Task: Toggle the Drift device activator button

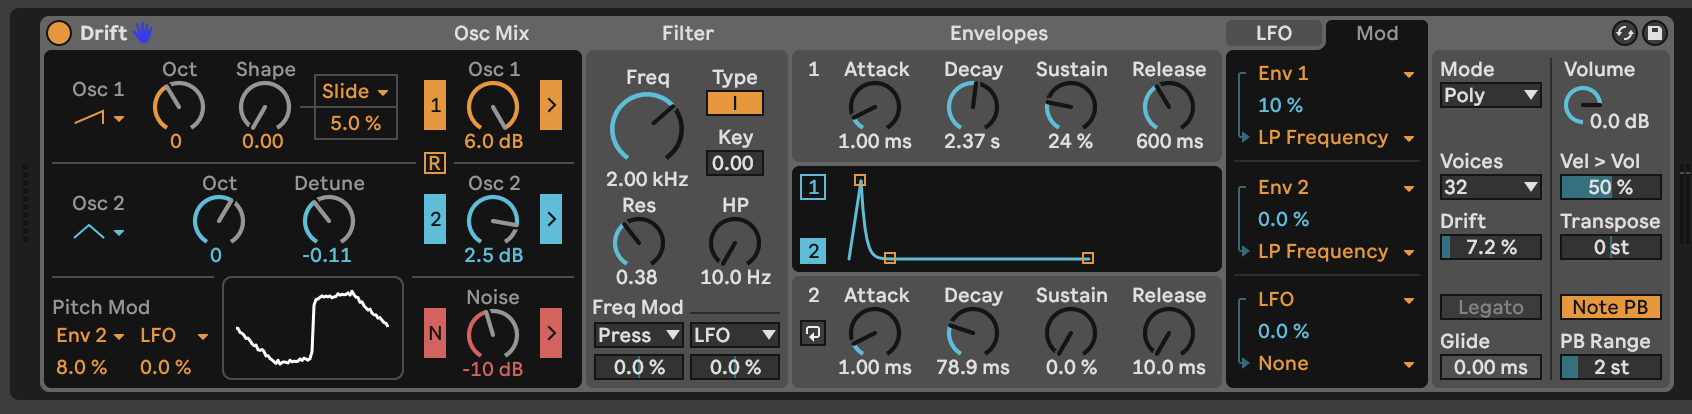Action: (59, 33)
